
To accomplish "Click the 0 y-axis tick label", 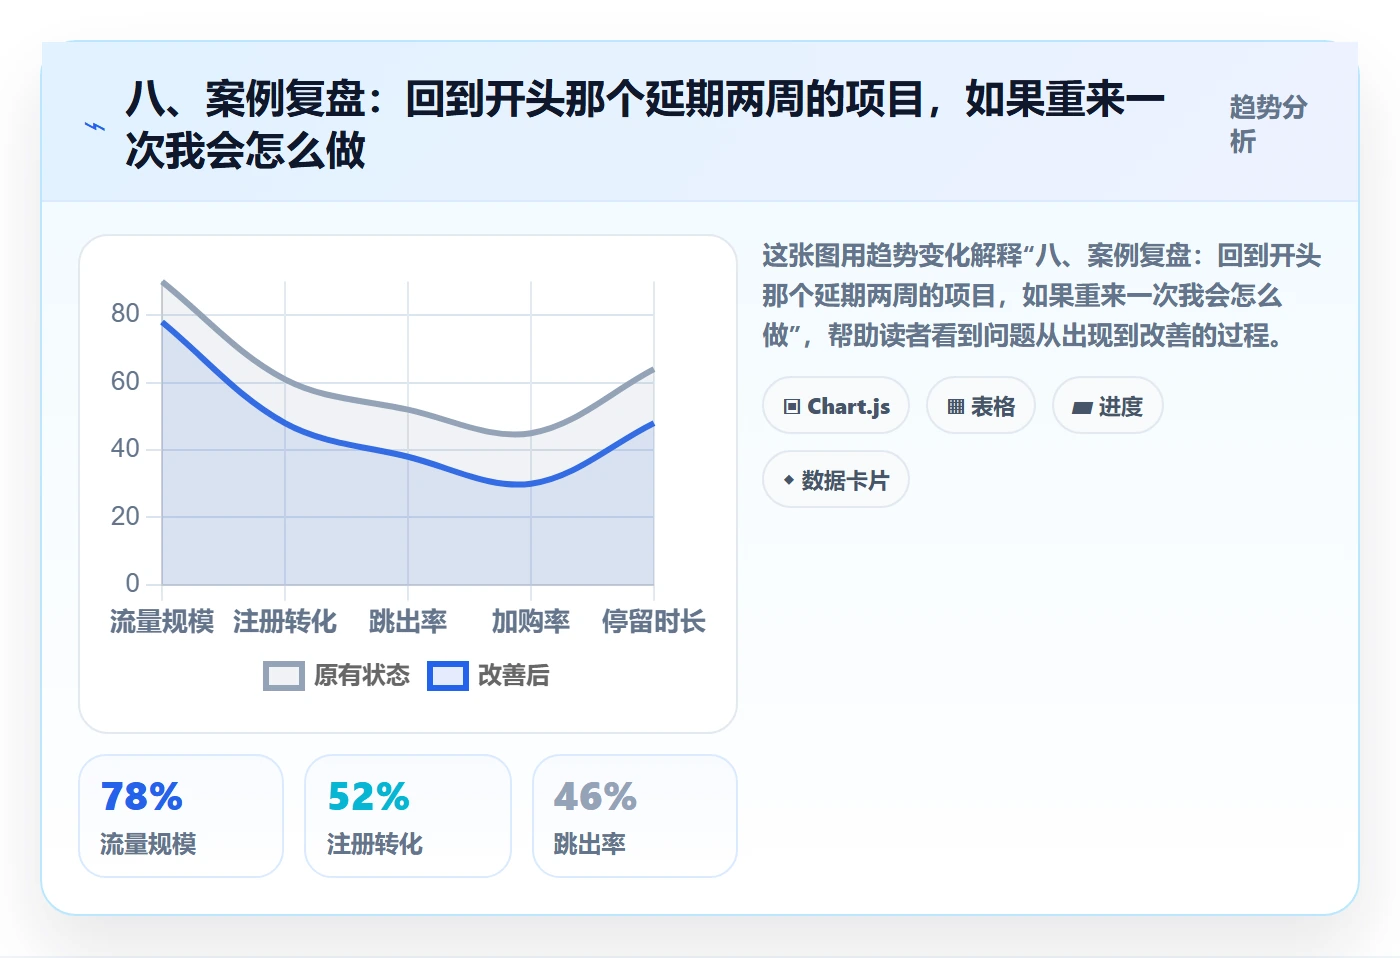I will click(x=132, y=584).
